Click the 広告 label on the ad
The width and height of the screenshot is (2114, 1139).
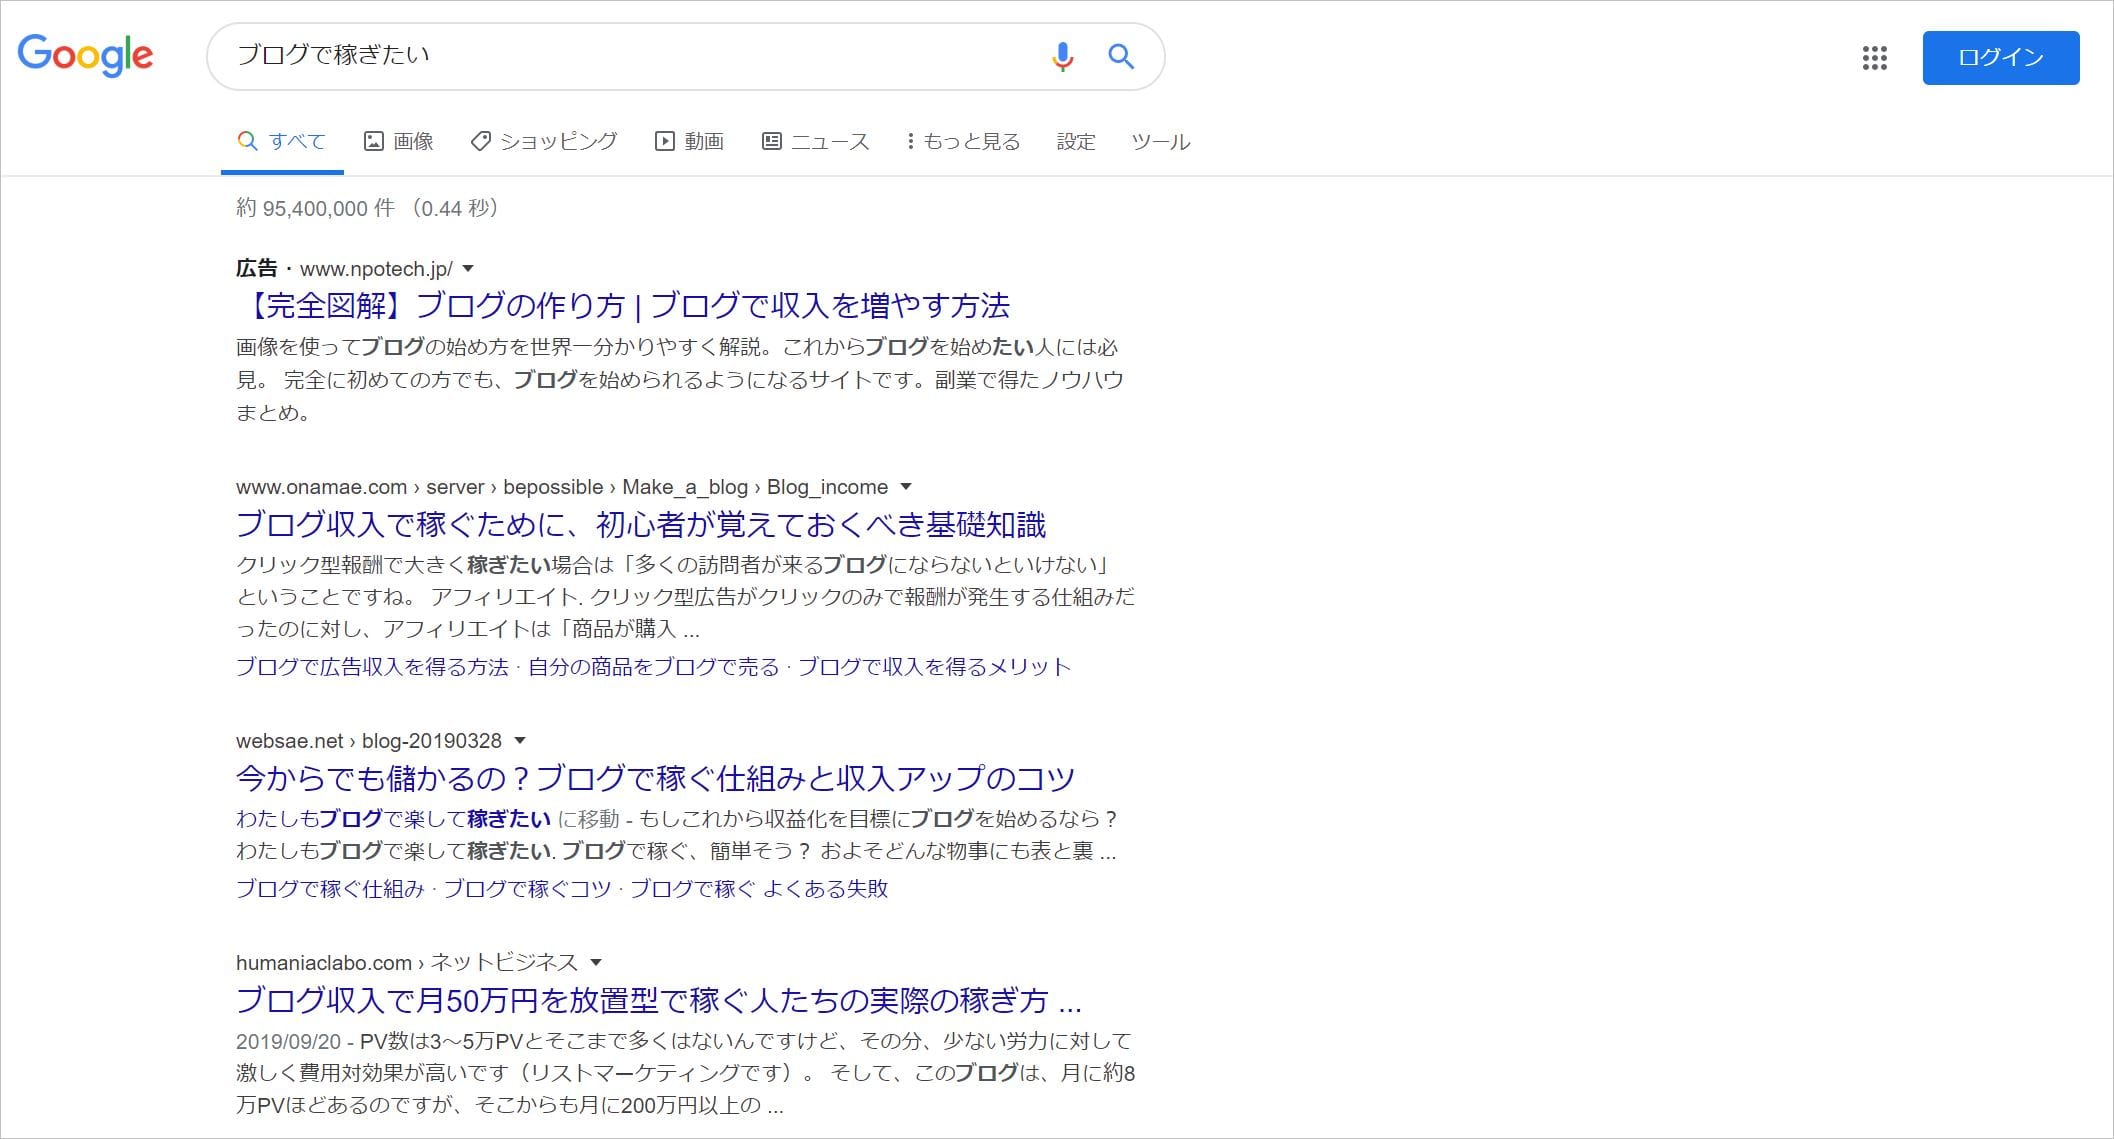point(256,269)
